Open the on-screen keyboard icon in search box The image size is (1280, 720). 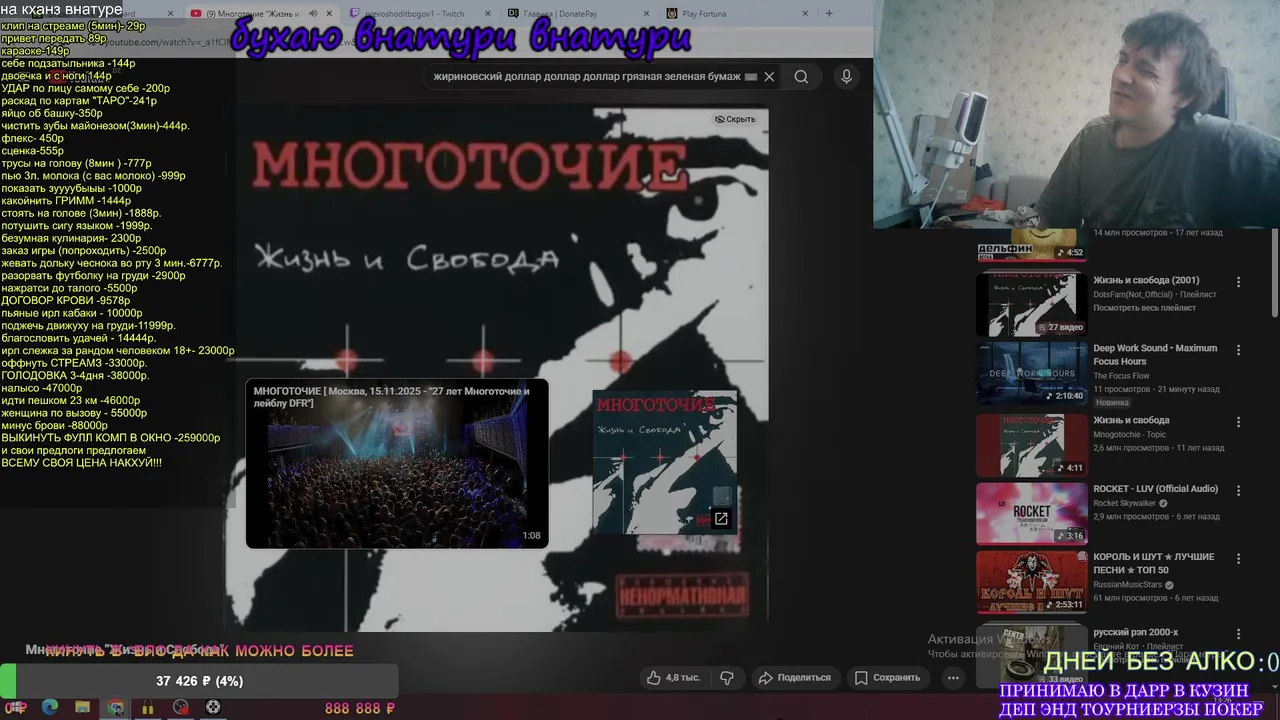[751, 77]
